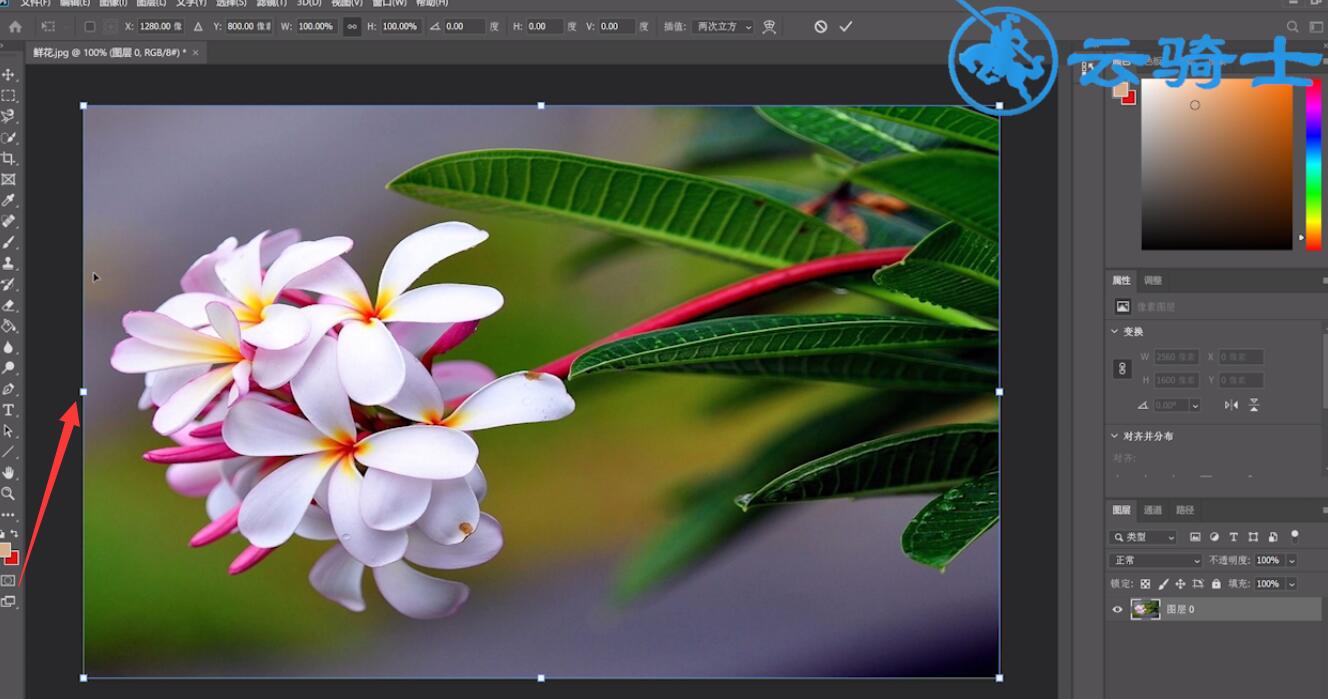Click the hue slider strip
The height and width of the screenshot is (699, 1328).
pos(1313,163)
